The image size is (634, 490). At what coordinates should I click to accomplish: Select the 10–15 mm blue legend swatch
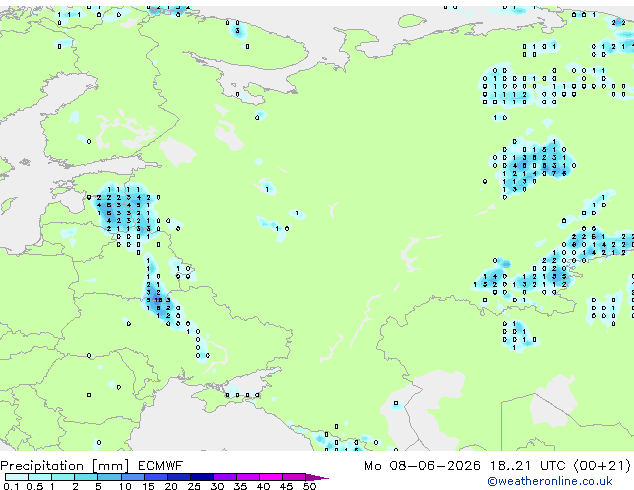[x=132, y=477]
